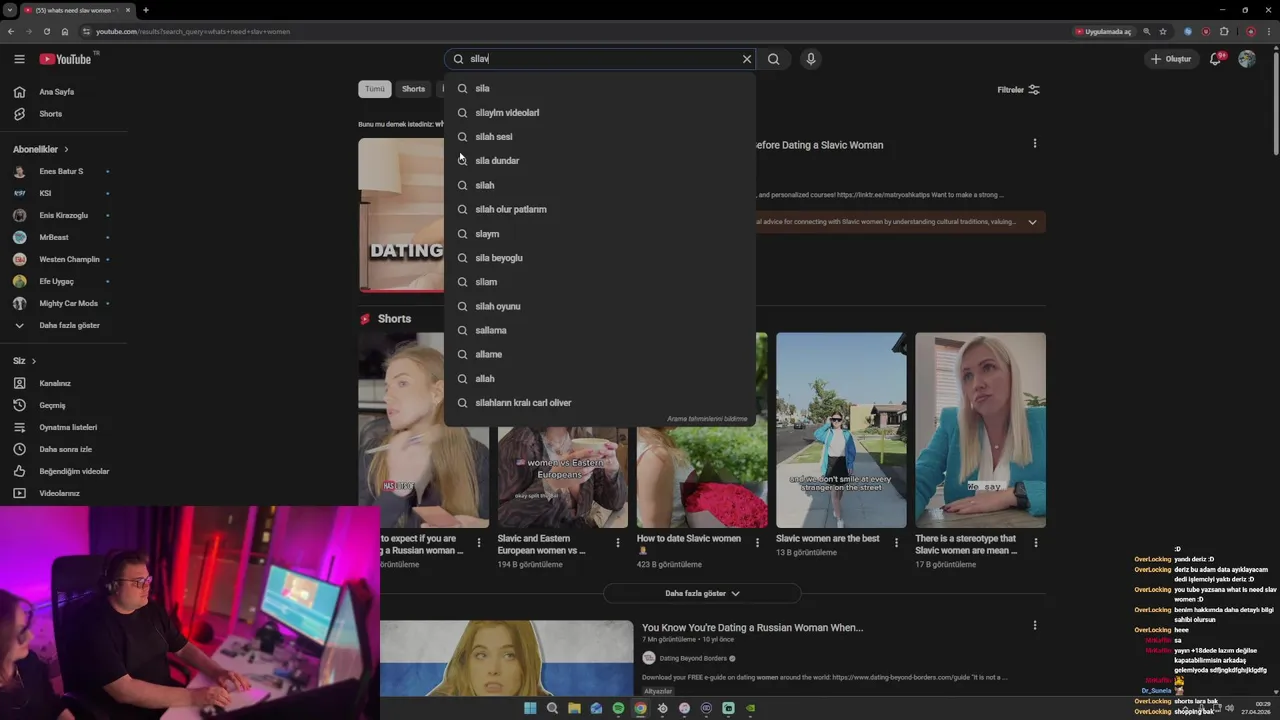The width and height of the screenshot is (1280, 720).
Task: Choose suggestion 'silah olur patlarım'
Action: [600, 209]
